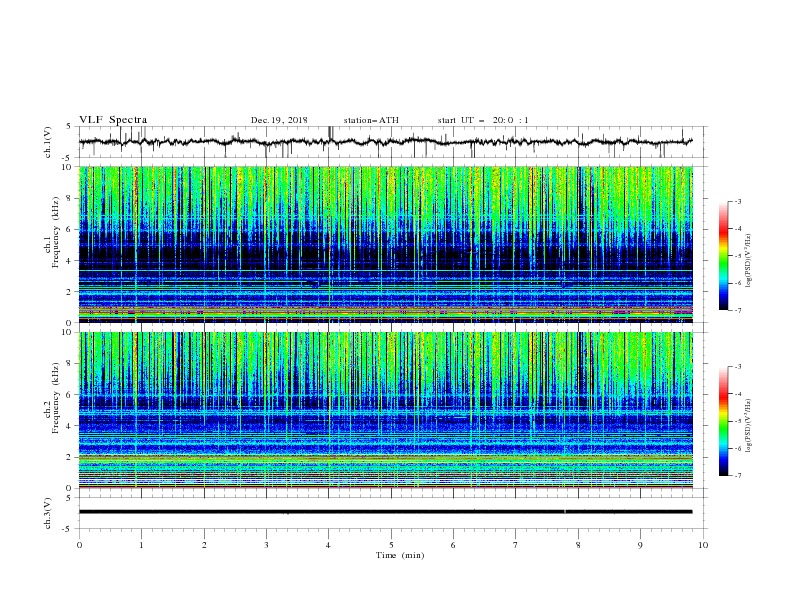Screen dimensions: 792x612
Task: Click the log(PSD) label beside the ch.1 colorbar
Action: [x=749, y=260]
